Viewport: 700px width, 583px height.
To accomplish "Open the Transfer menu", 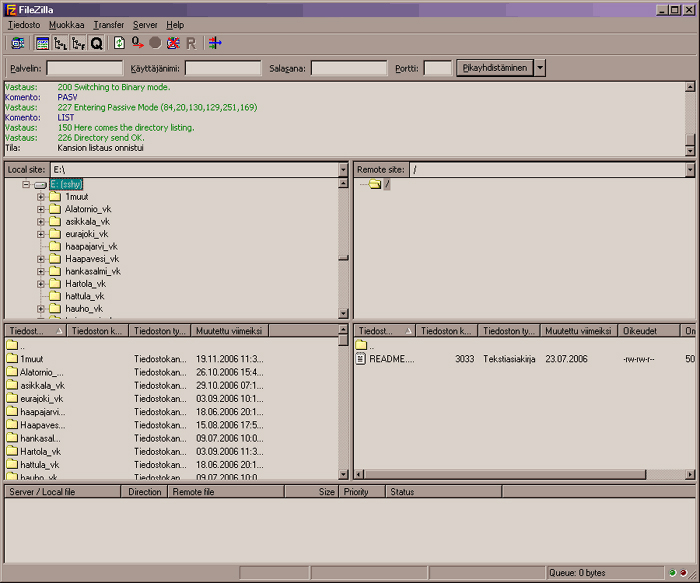I will pos(109,24).
